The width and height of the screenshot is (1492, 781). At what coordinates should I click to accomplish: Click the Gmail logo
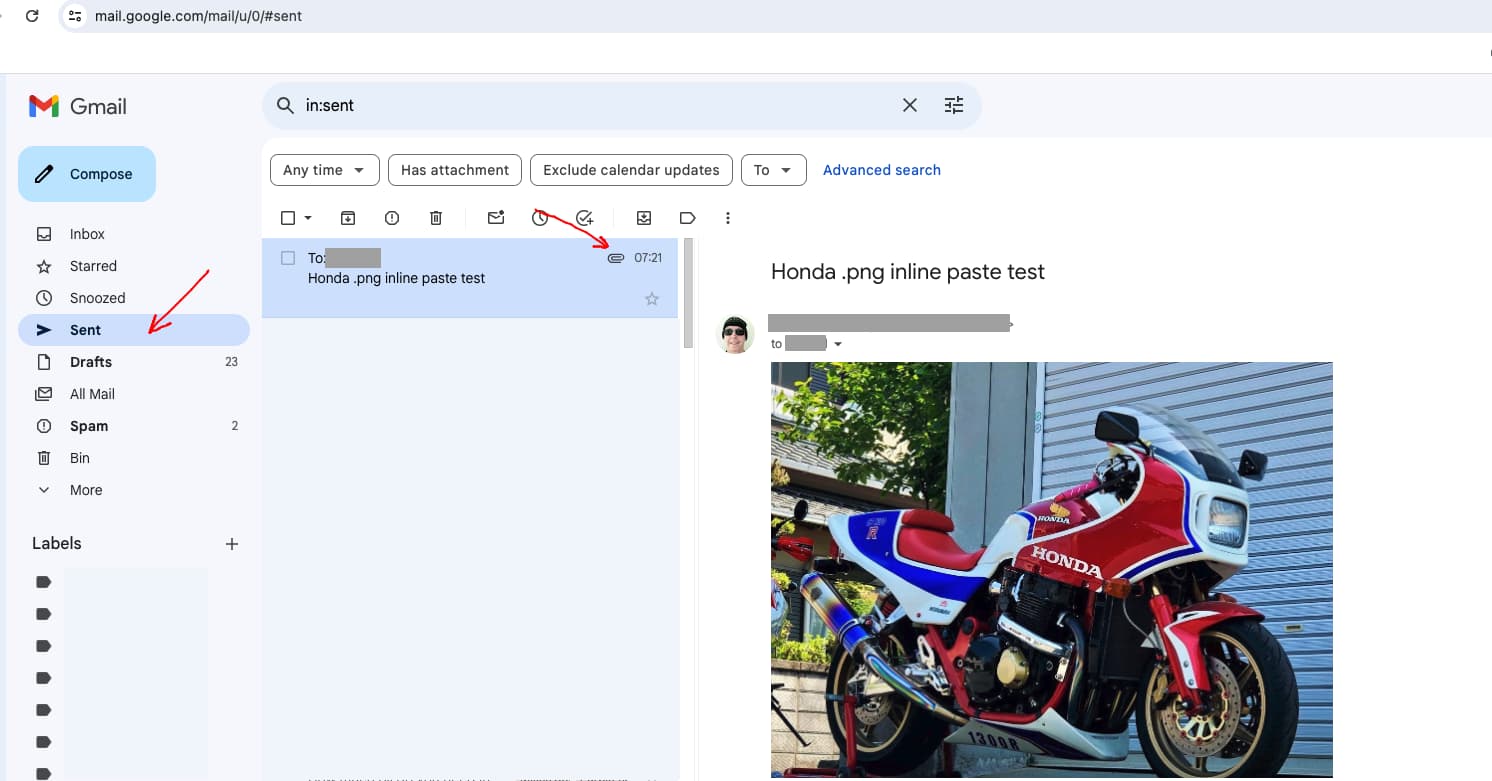(78, 106)
